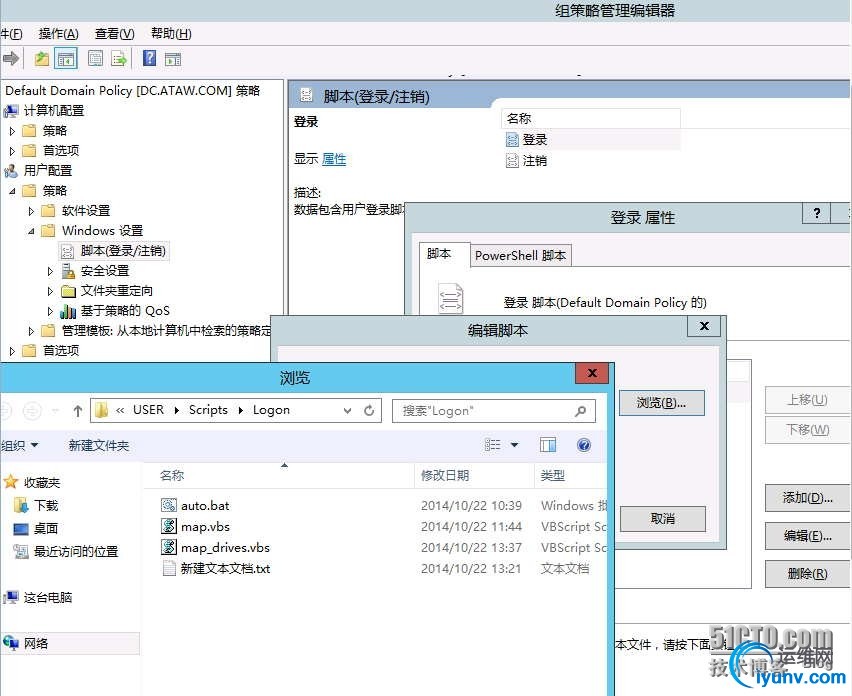
Task: Select the 安全设置 tree icon
Action: click(68, 271)
